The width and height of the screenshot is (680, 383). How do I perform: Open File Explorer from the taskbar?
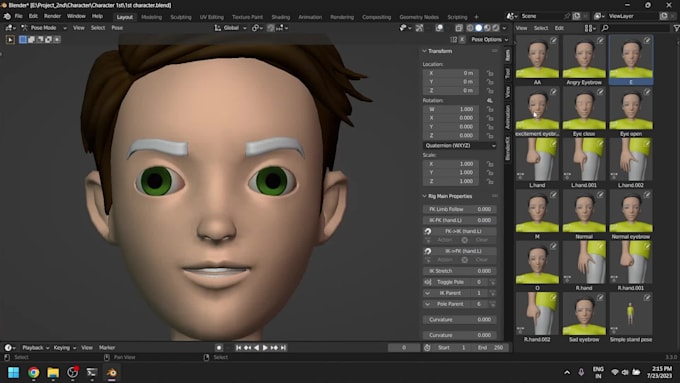[x=53, y=373]
